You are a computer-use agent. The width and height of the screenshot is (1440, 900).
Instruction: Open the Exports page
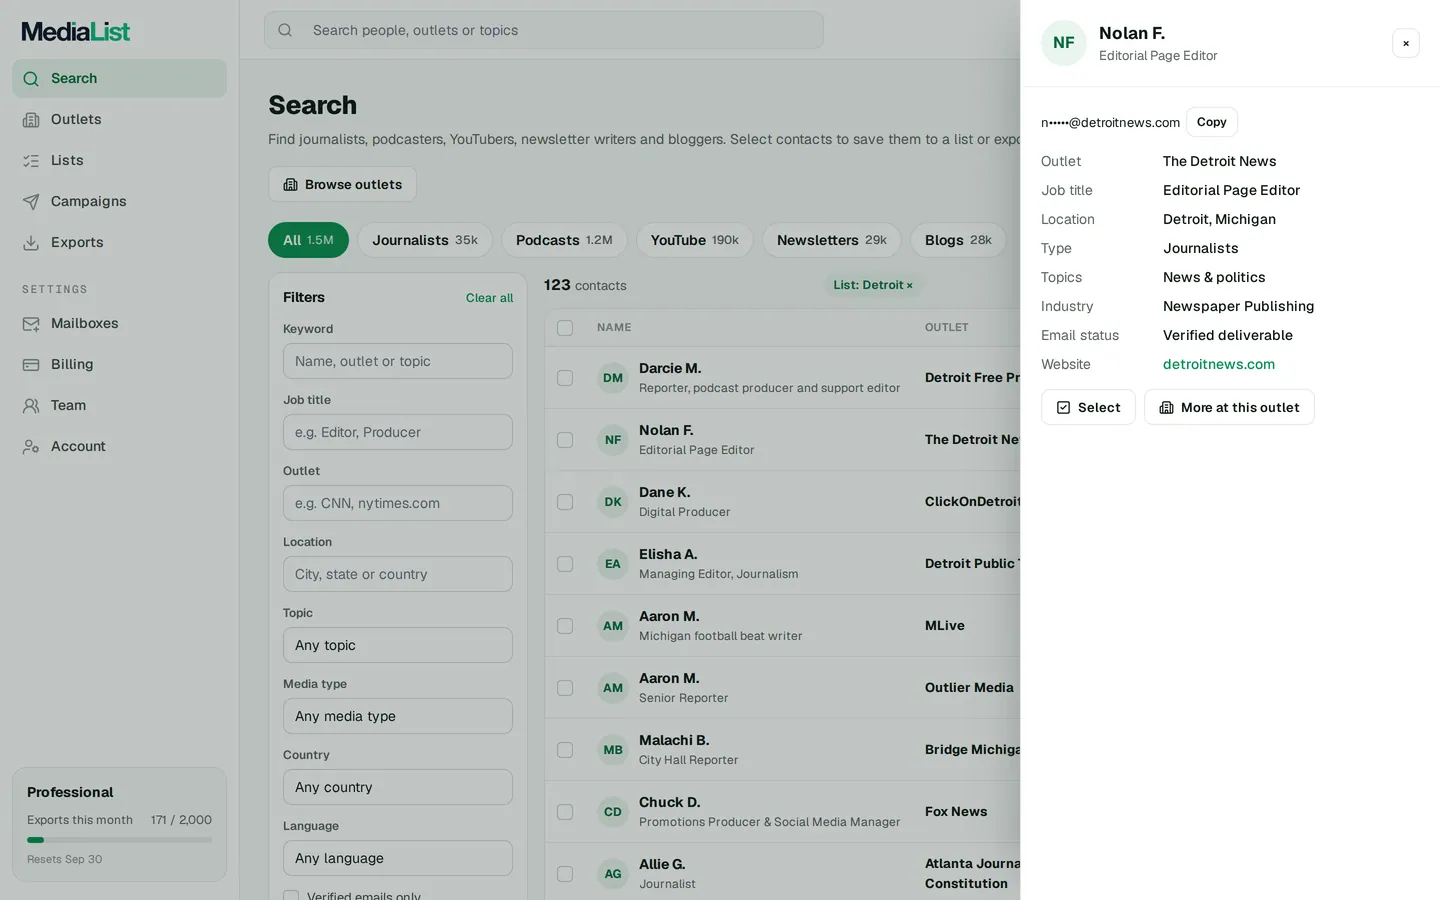[x=119, y=242]
